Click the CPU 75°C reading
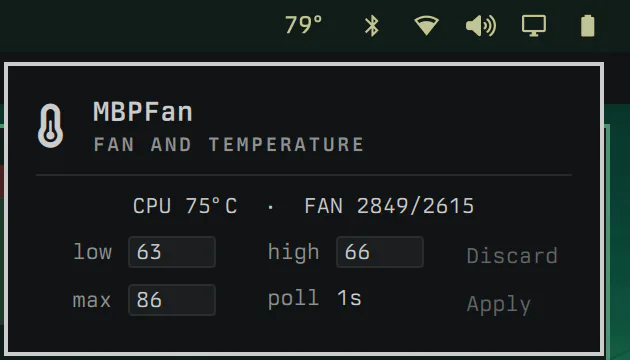The width and height of the screenshot is (630, 360). tap(185, 206)
